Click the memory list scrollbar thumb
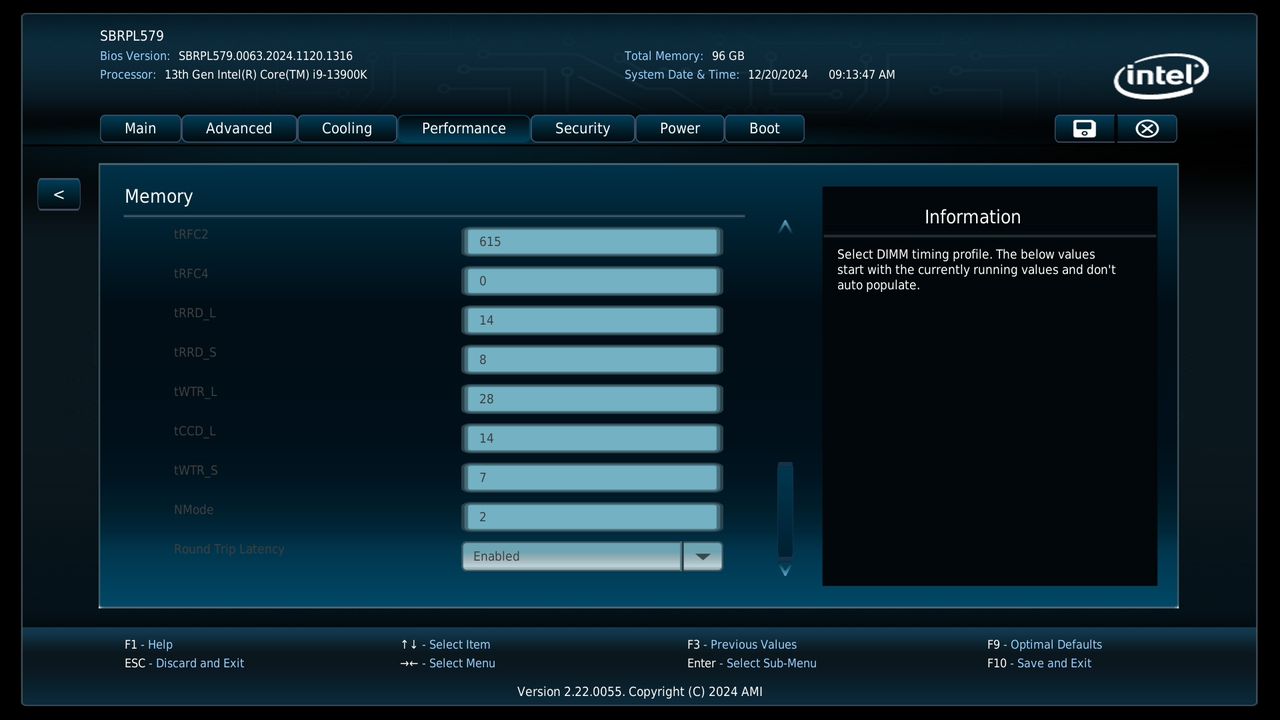 pyautogui.click(x=785, y=510)
